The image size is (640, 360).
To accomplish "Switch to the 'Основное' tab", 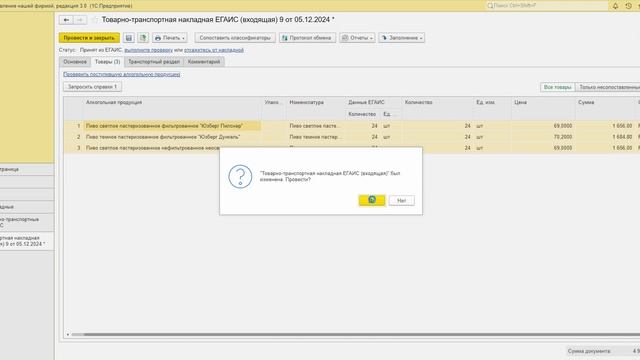I will (75, 62).
